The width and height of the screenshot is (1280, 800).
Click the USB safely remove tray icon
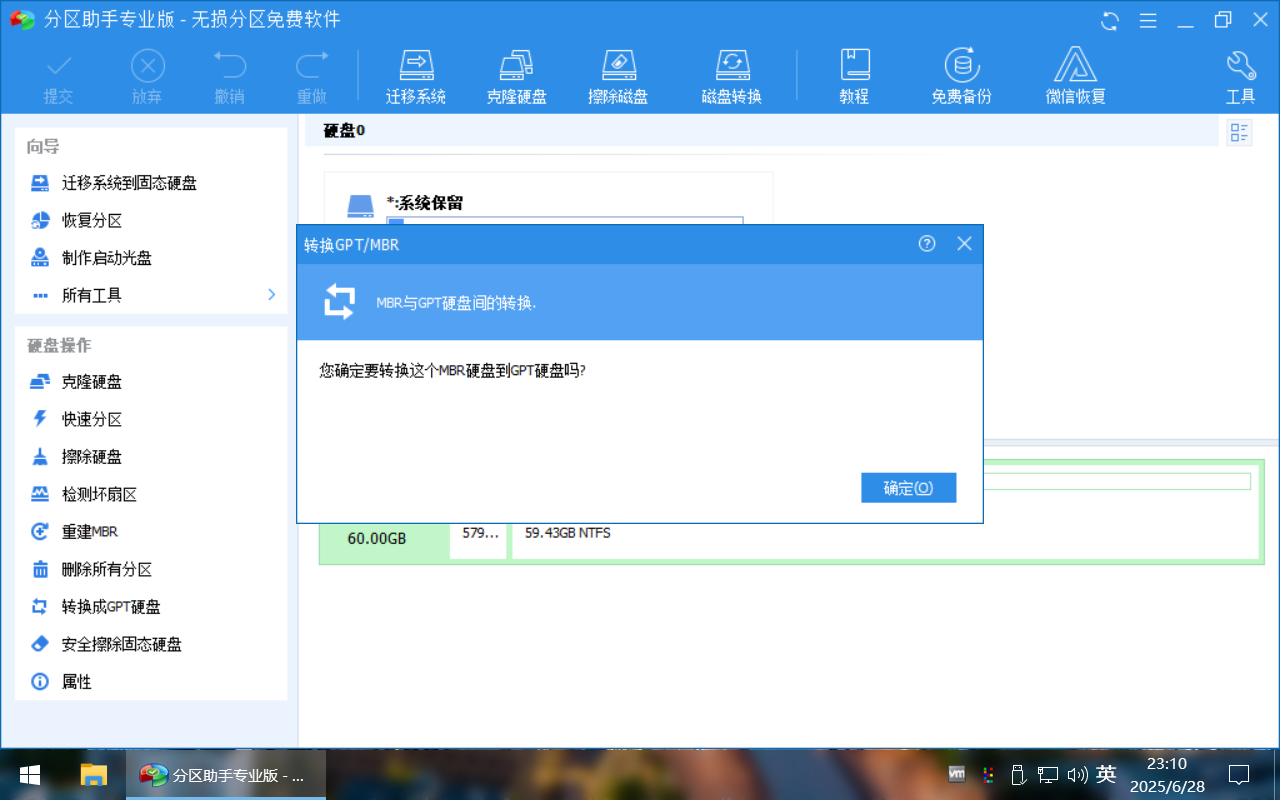[1018, 774]
